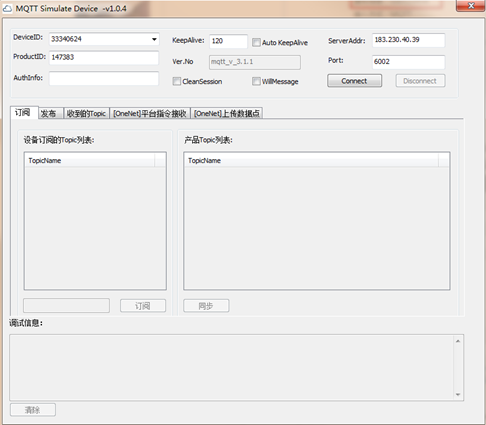Click the 调试信息 label
The image size is (486, 425).
click(x=26, y=323)
